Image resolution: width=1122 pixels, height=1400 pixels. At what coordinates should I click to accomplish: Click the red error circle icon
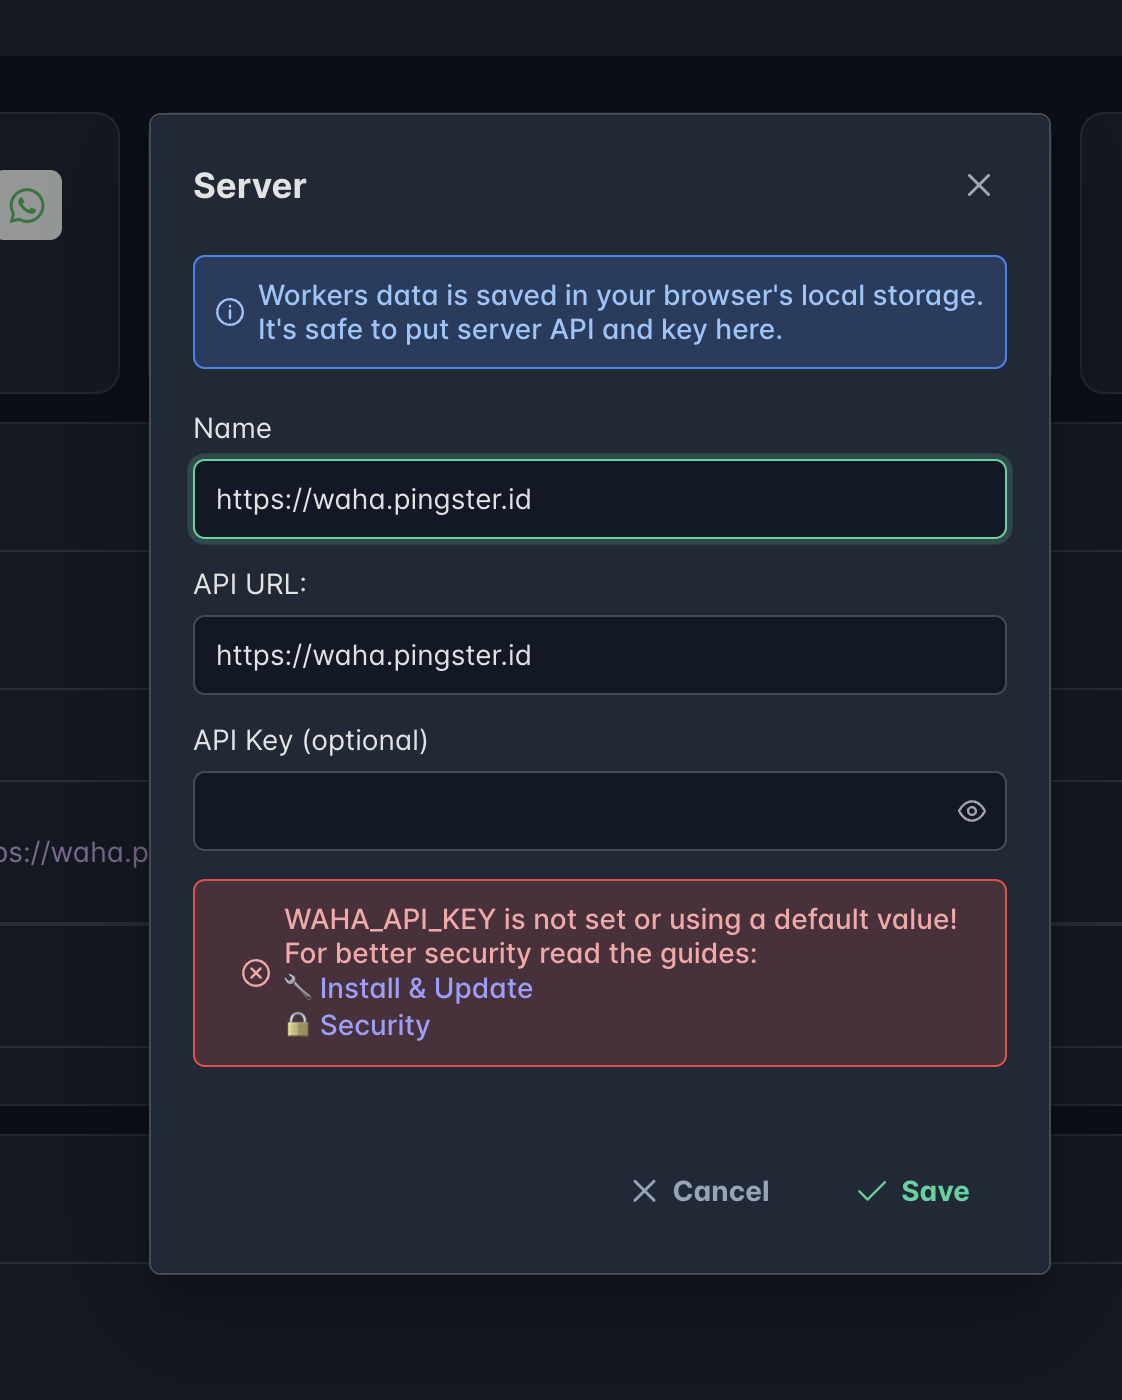(x=256, y=973)
